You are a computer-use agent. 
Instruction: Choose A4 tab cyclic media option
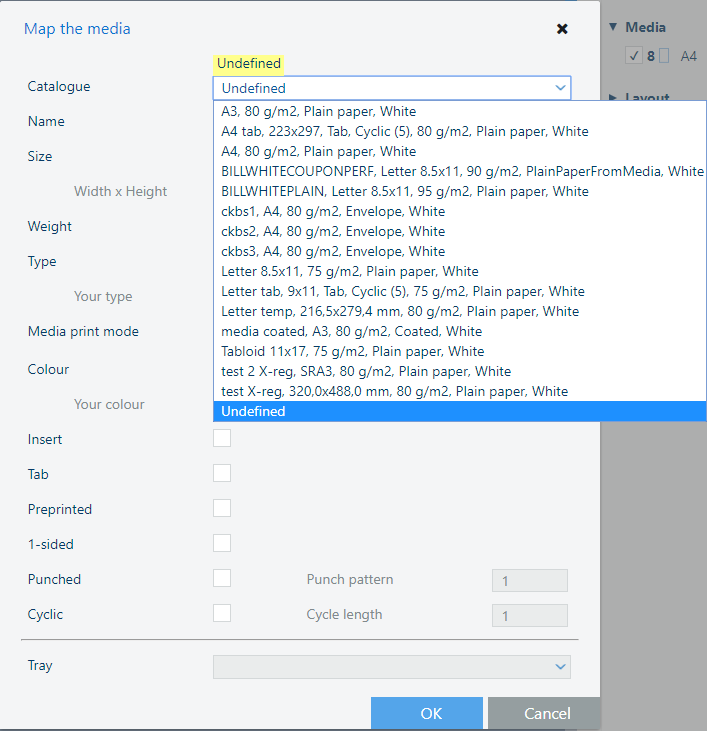(x=404, y=131)
